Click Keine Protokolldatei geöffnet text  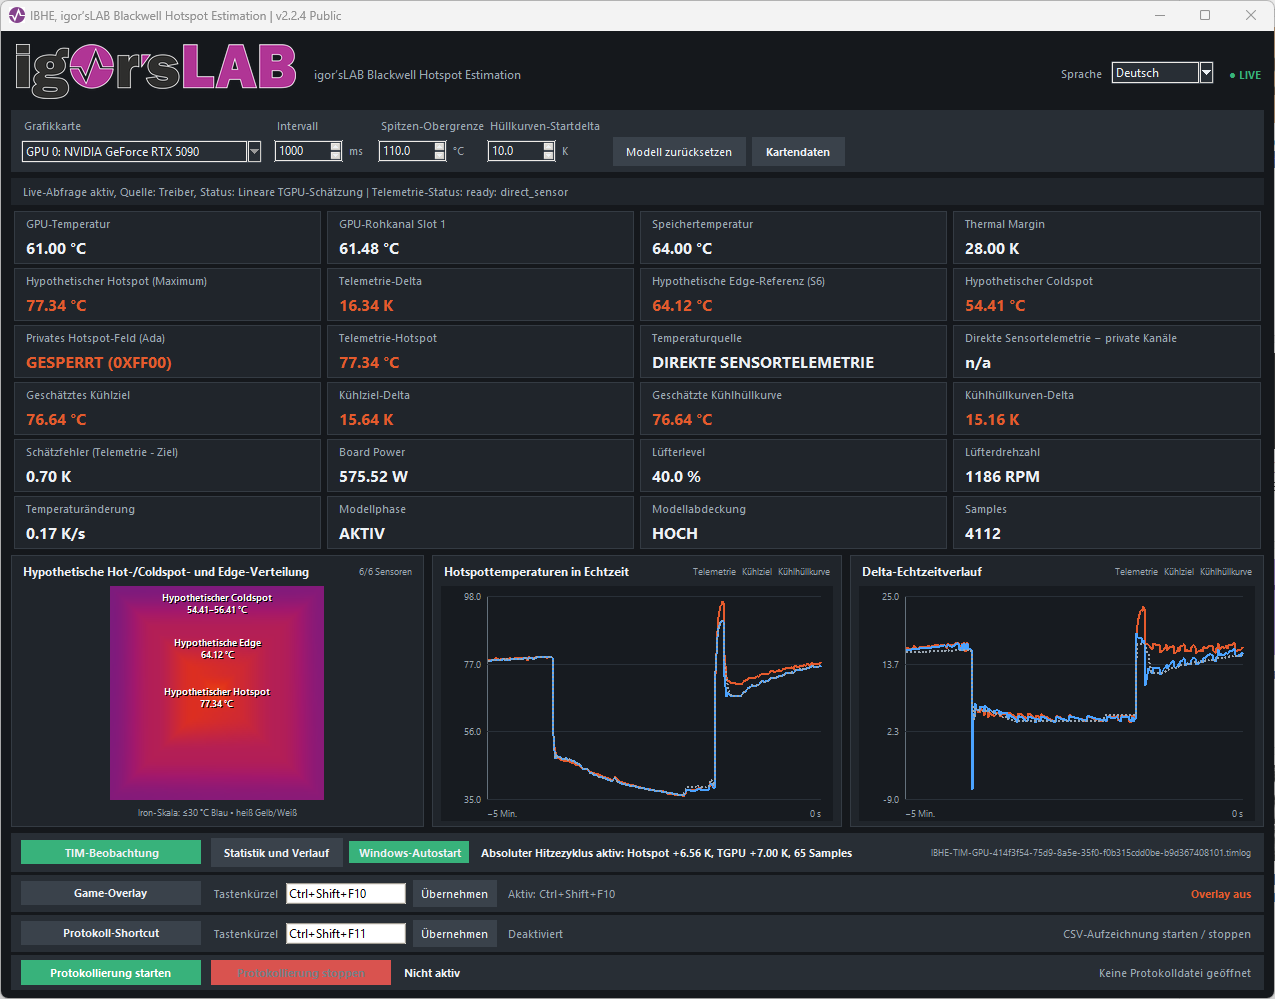pyautogui.click(x=1175, y=973)
